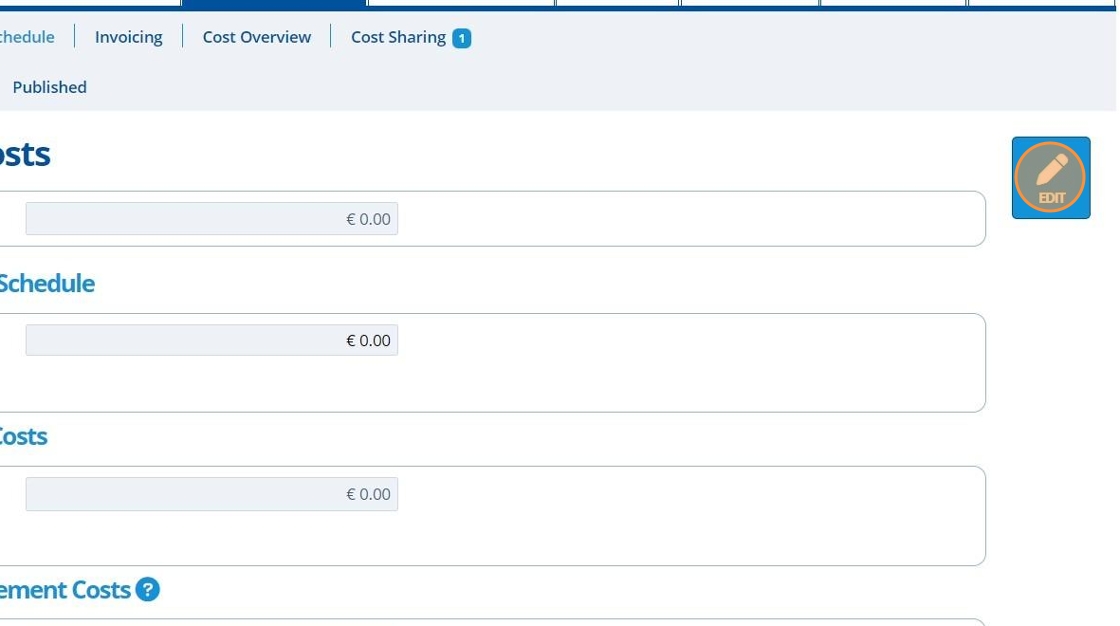
Task: Click the light-blue Costs section heading
Action: pyautogui.click(x=23, y=436)
